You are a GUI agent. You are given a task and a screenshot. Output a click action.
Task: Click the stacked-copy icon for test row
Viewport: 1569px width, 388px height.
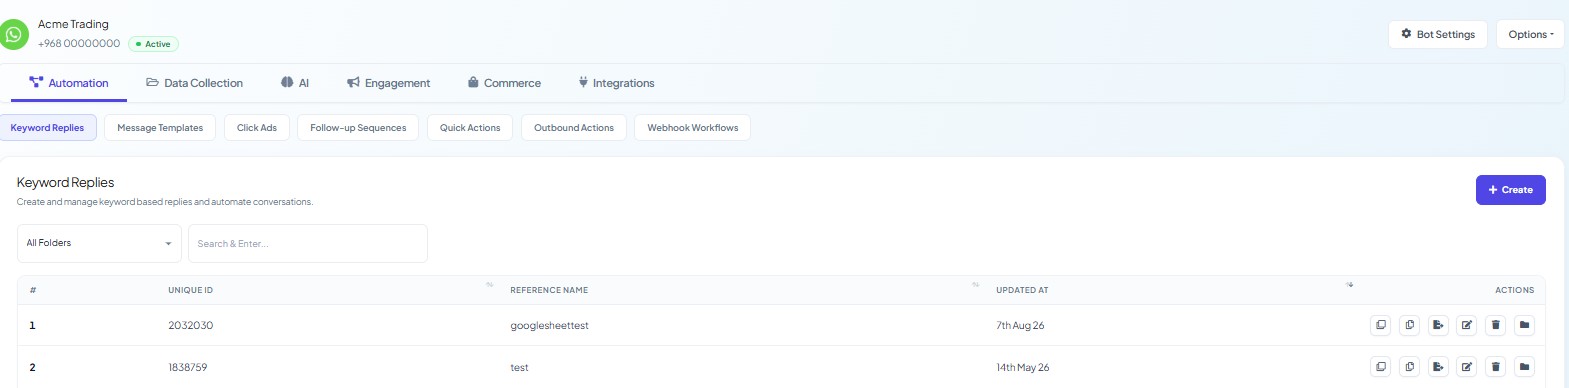click(x=1381, y=367)
